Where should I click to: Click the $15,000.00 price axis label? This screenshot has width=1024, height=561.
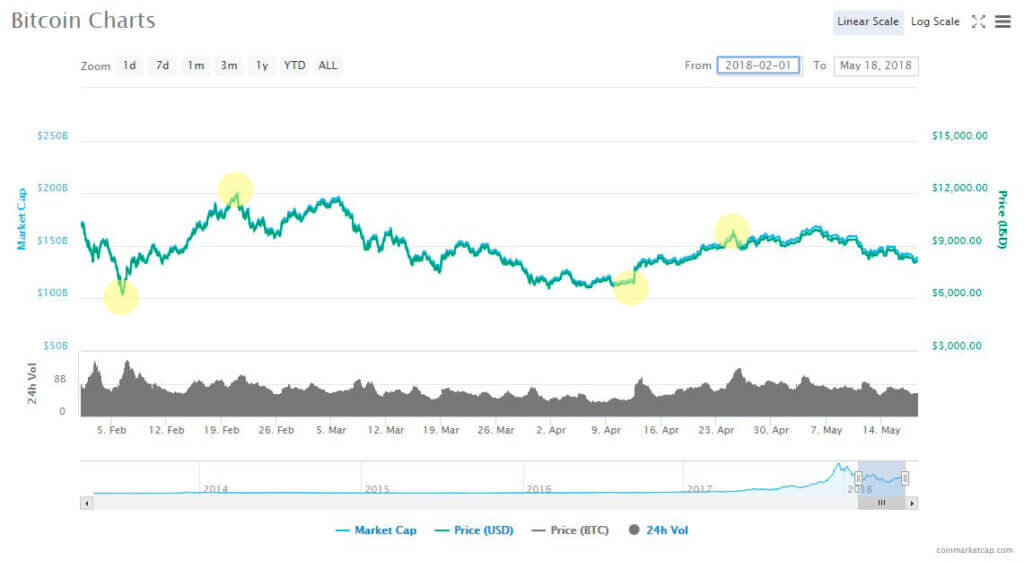[x=960, y=136]
